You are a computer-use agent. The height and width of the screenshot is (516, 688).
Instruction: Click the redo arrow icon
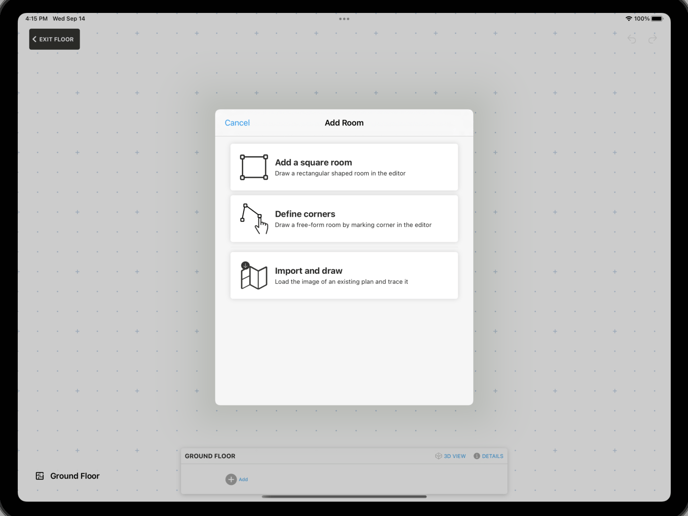click(x=652, y=39)
